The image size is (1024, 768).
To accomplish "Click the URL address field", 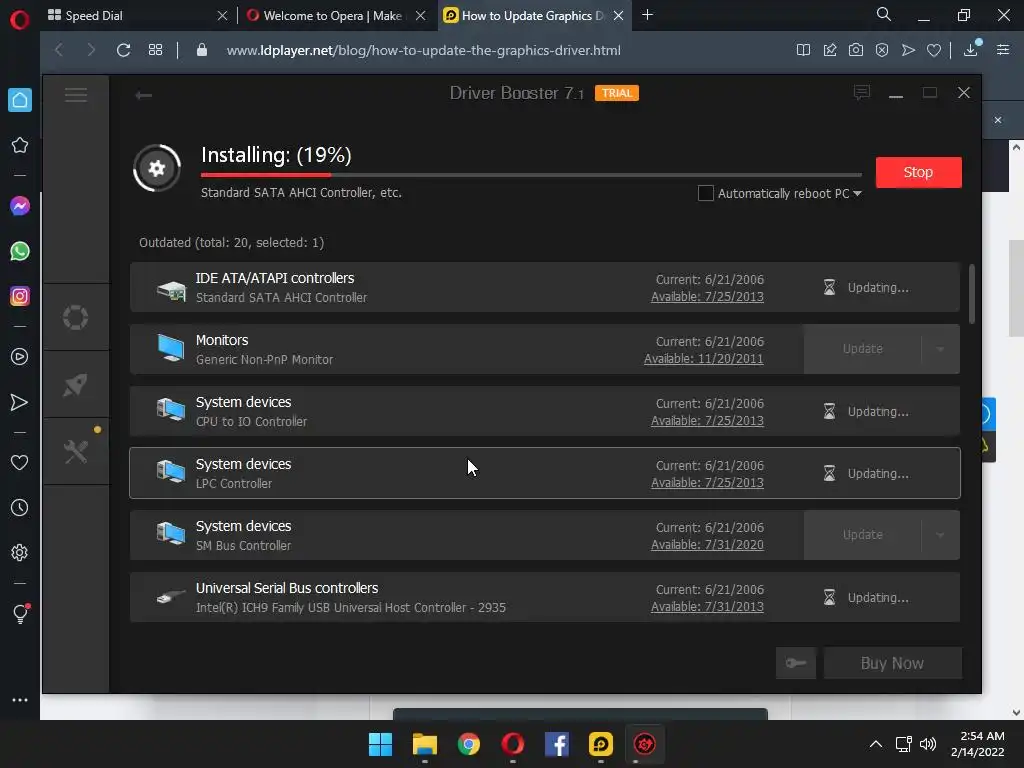I will click(x=423, y=50).
